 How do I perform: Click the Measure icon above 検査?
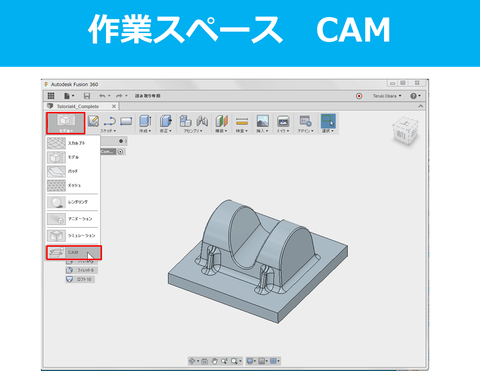click(x=242, y=121)
